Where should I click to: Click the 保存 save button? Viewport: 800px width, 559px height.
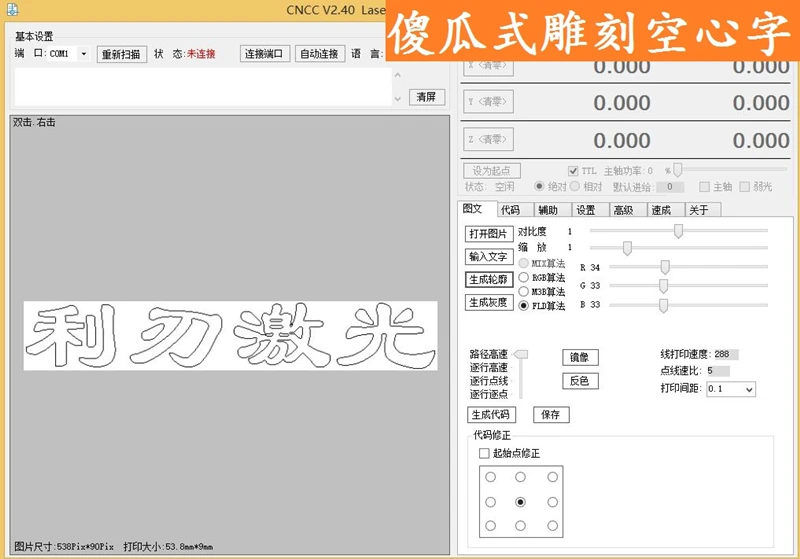click(551, 414)
